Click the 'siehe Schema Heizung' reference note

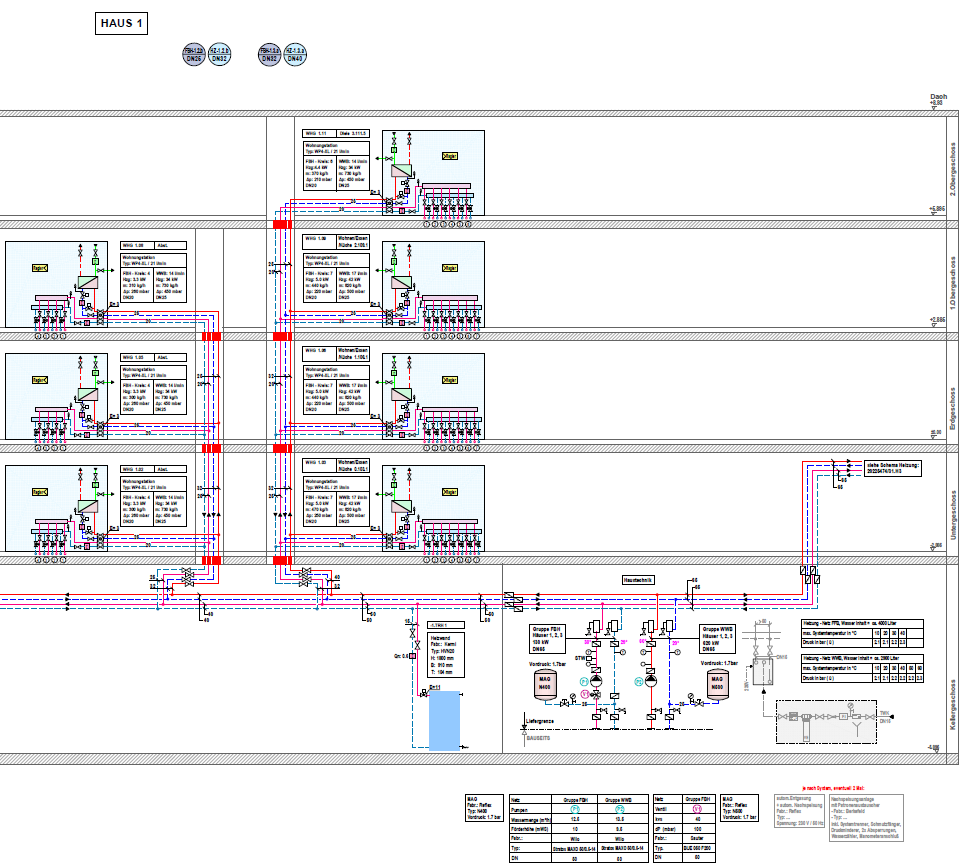892,470
